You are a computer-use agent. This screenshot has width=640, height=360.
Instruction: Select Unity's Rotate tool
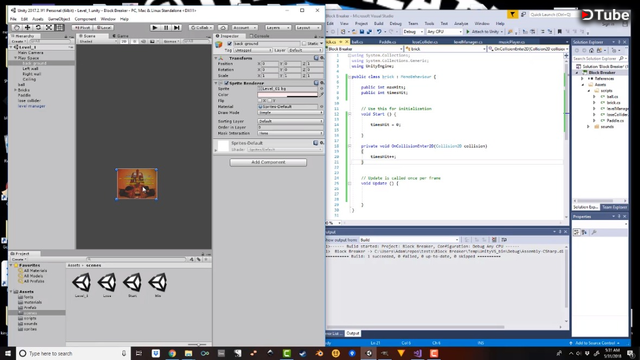click(x=38, y=27)
